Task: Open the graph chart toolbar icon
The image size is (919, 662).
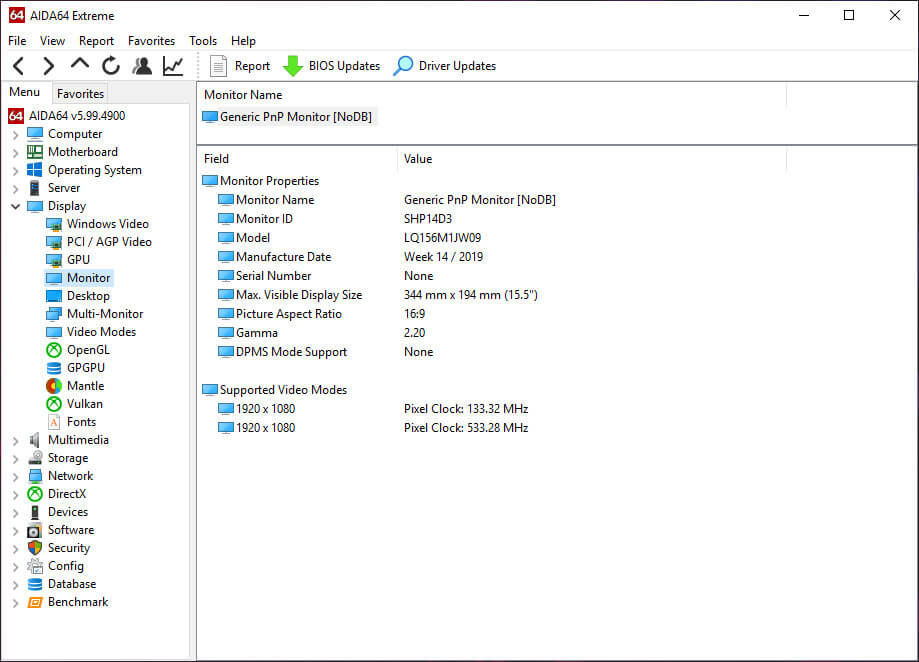Action: pyautogui.click(x=173, y=66)
